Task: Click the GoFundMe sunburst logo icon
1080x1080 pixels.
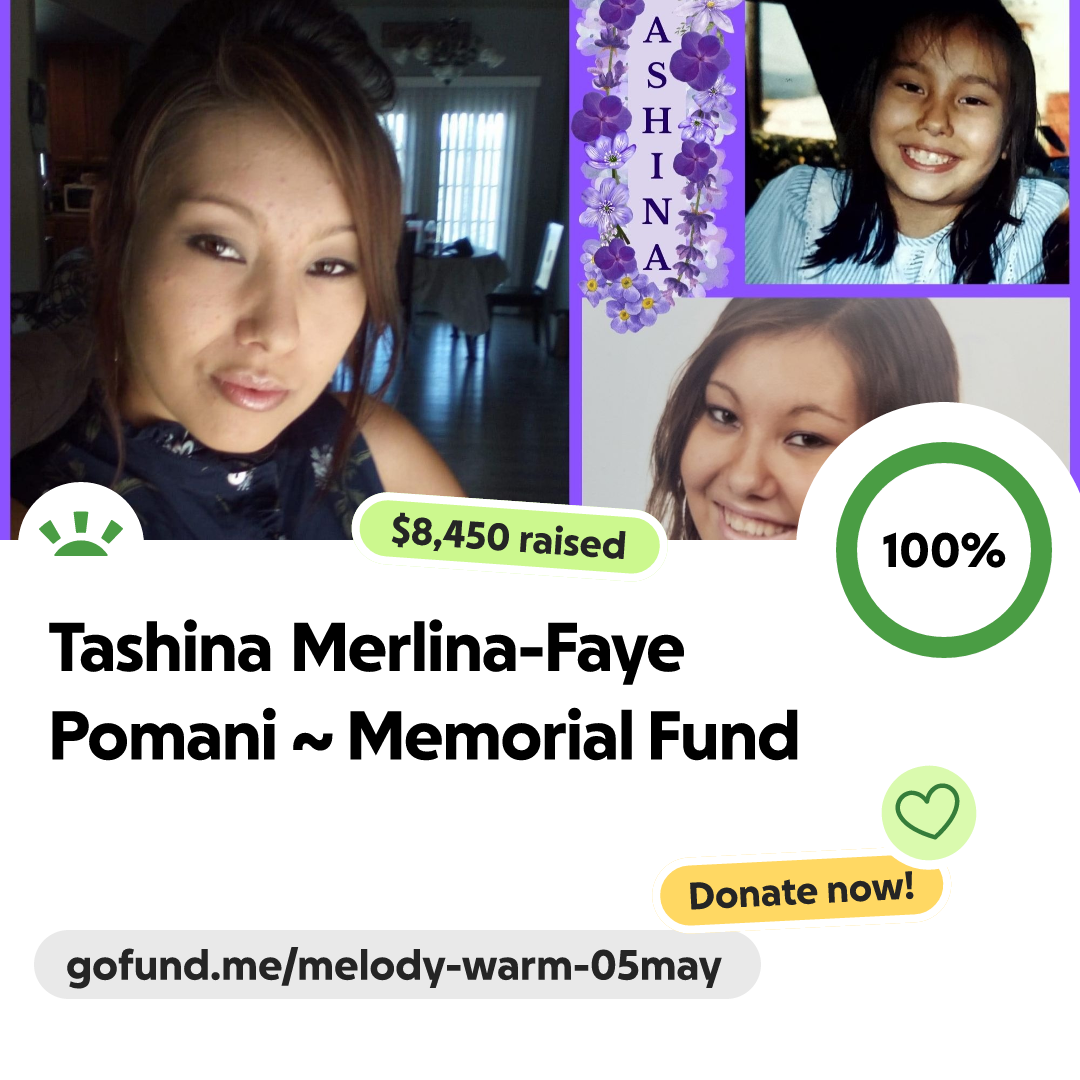Action: [x=81, y=533]
